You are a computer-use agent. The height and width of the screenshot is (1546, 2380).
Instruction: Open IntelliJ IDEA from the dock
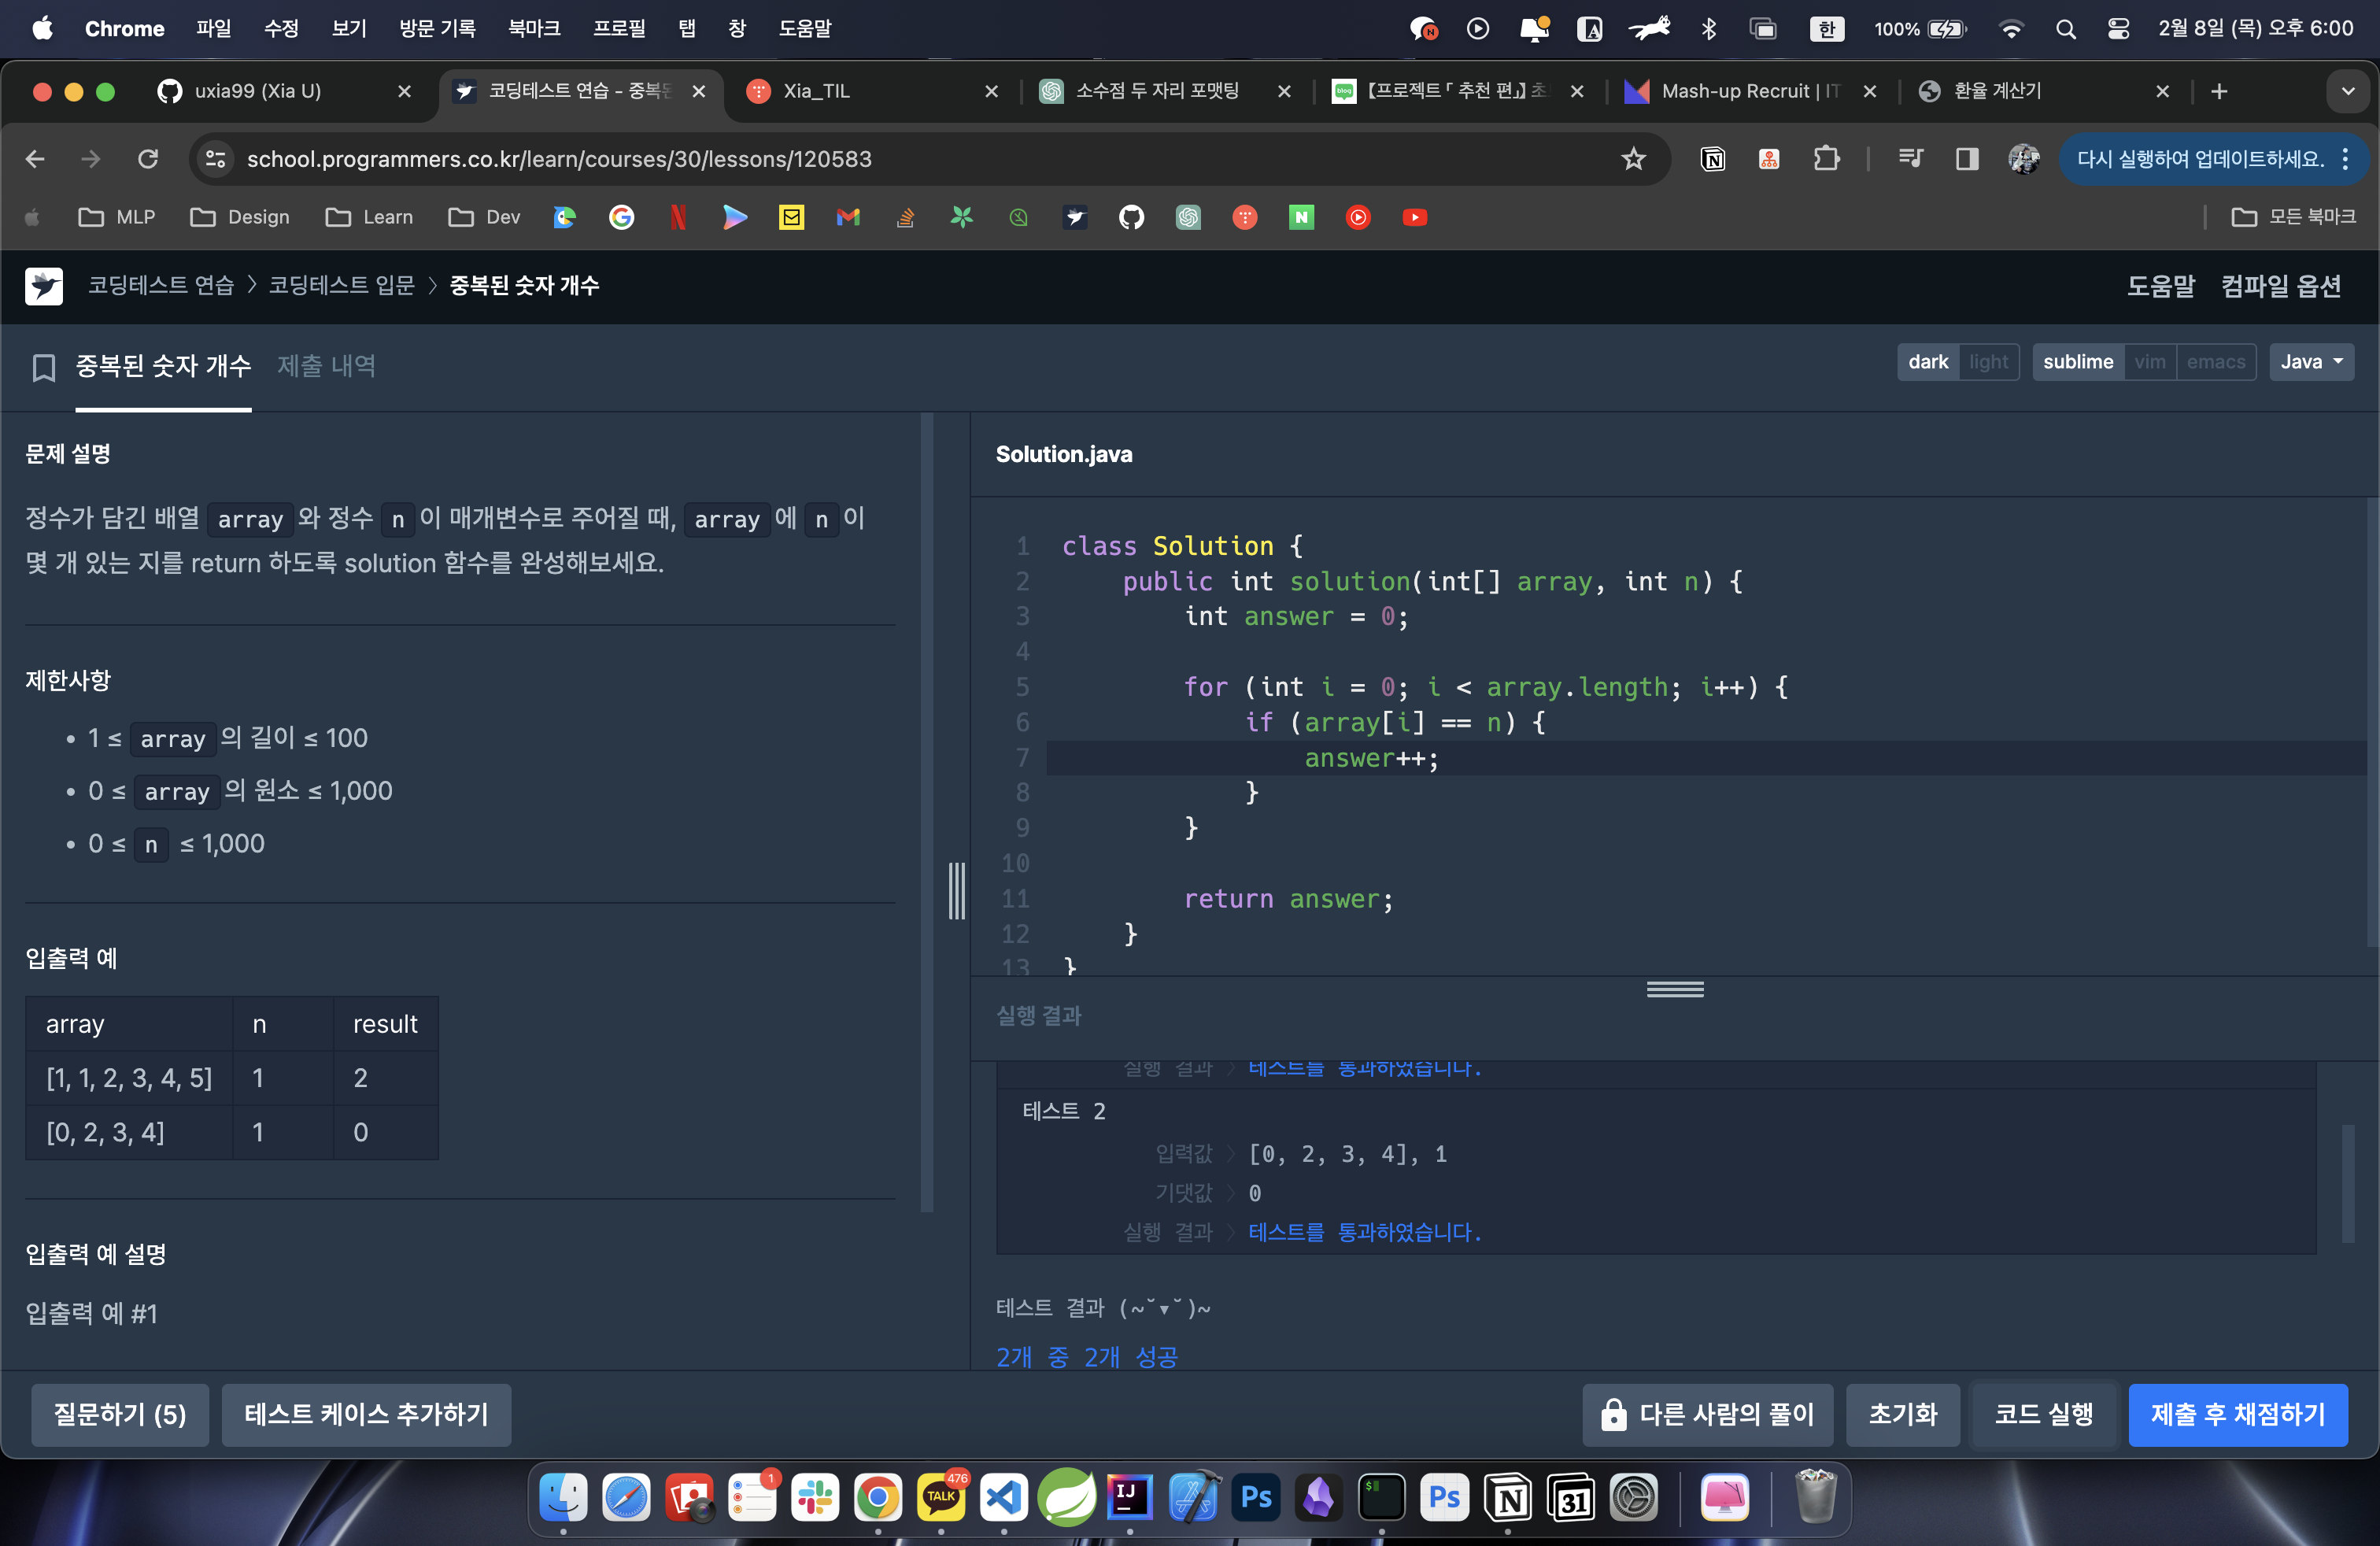[x=1129, y=1497]
